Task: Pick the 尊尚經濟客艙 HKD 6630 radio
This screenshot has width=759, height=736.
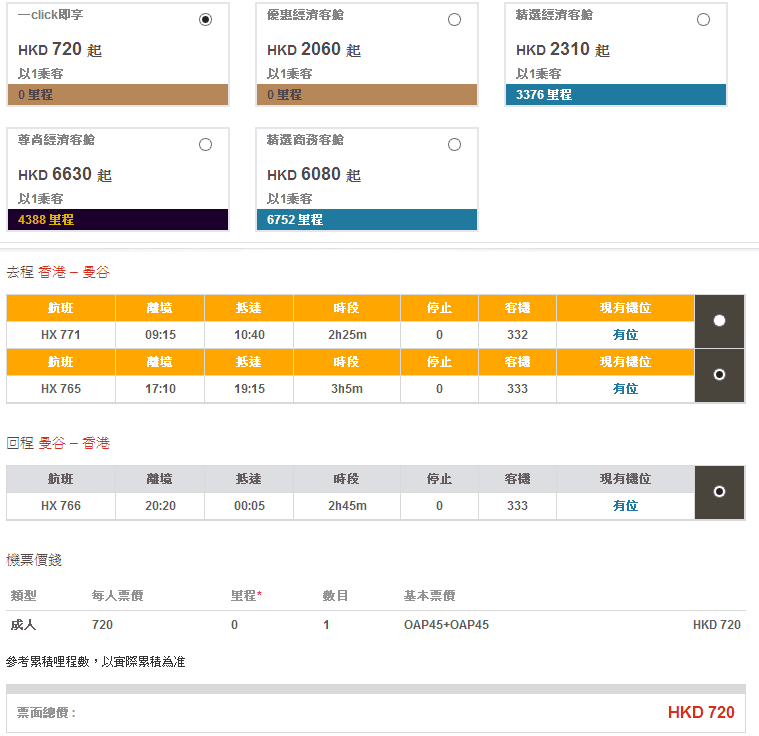Action: 205,145
